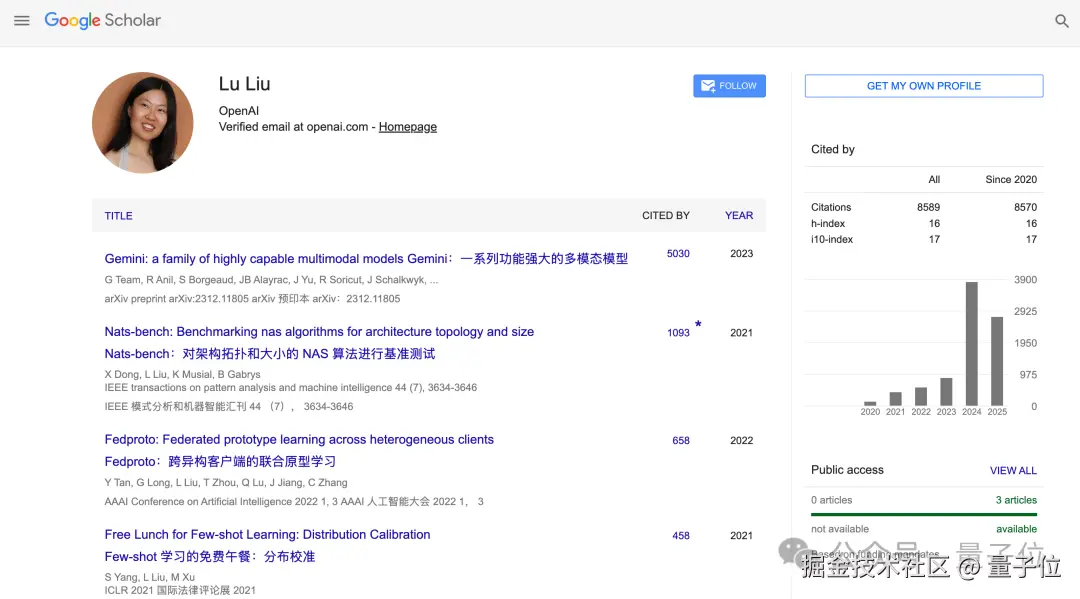This screenshot has height=599, width=1080.
Task: Click View All under Public access
Action: click(1013, 471)
